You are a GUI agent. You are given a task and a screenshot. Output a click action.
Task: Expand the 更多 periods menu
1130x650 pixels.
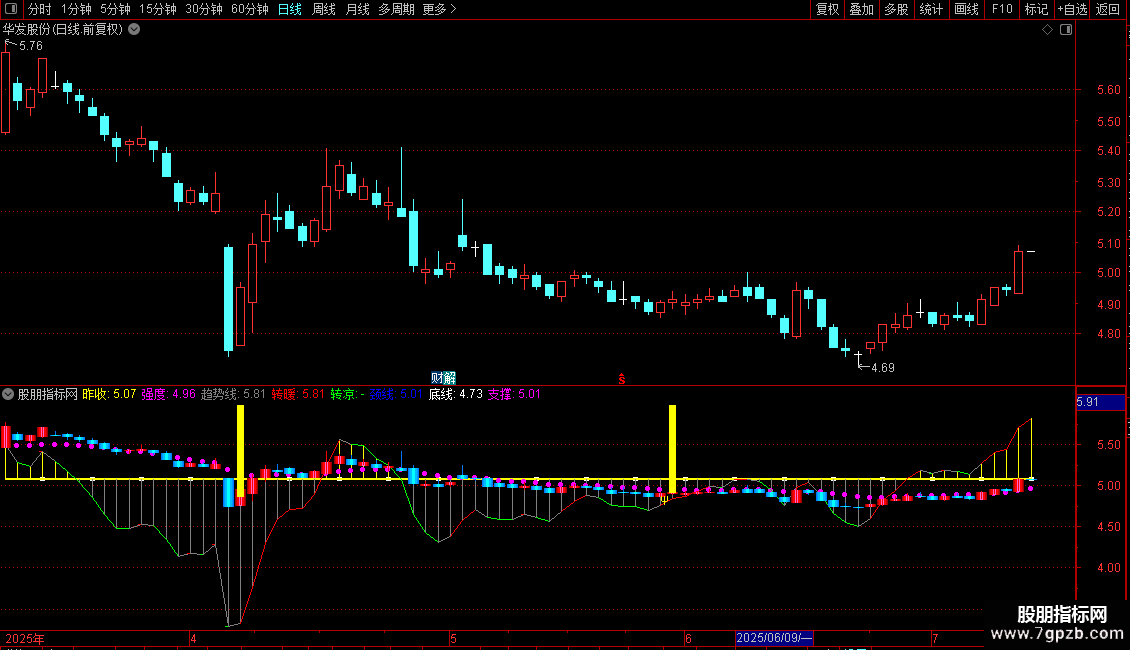tap(439, 9)
